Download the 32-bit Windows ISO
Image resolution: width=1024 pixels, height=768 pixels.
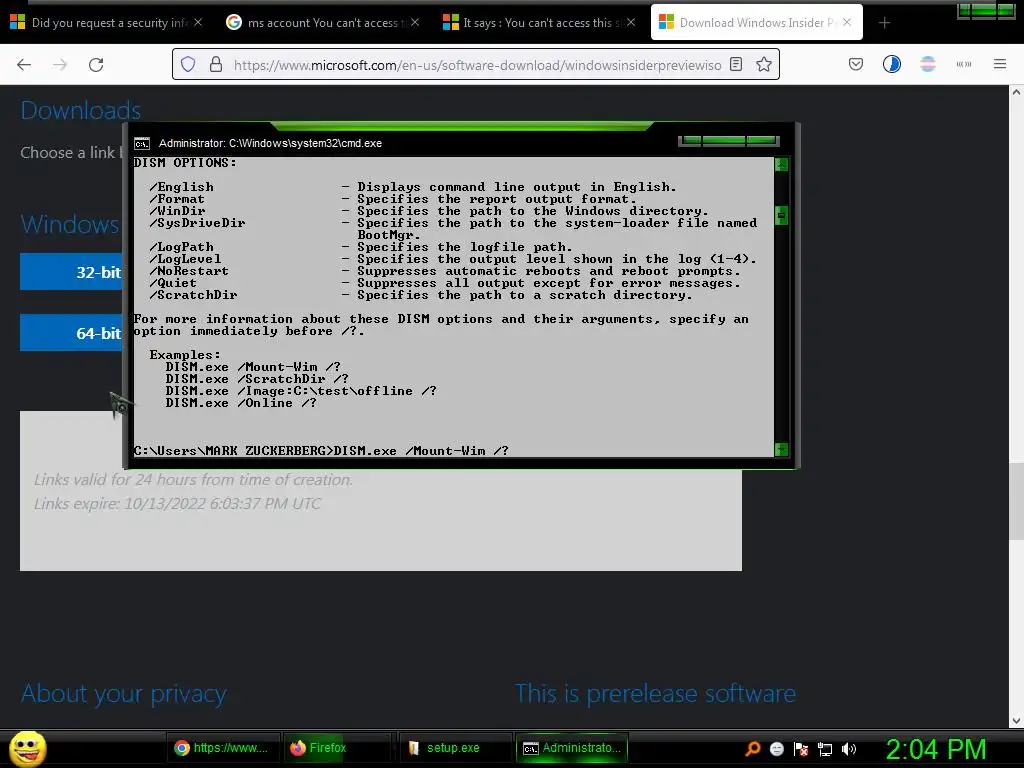coord(71,272)
